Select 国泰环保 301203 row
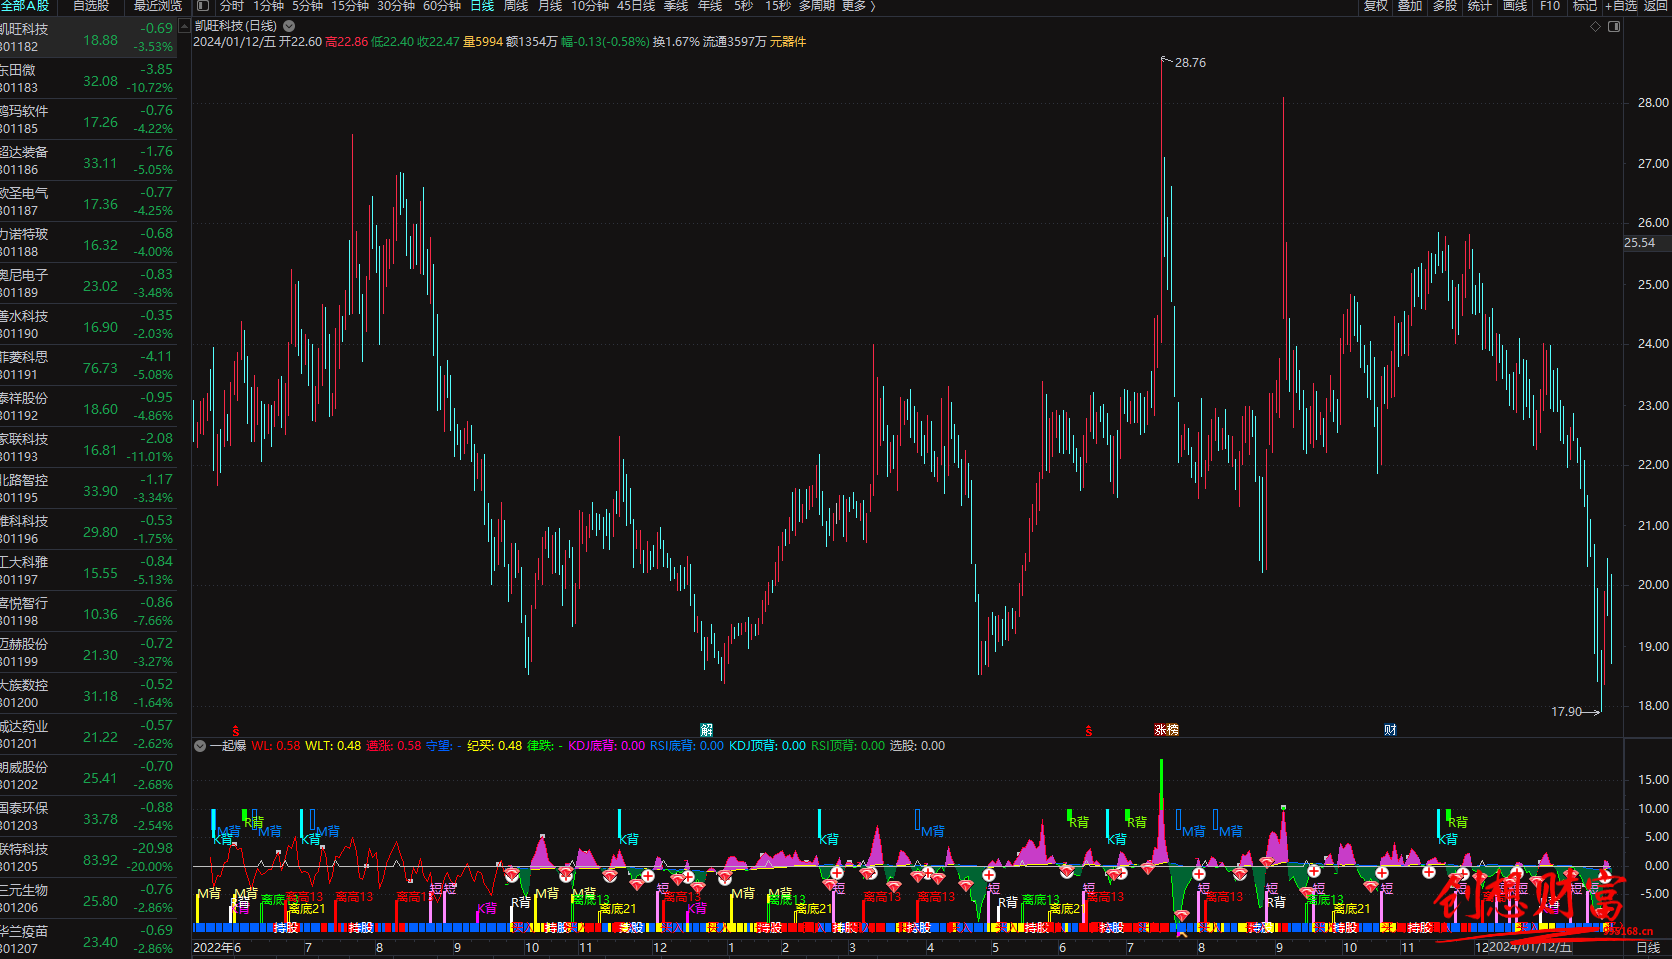Image resolution: width=1672 pixels, height=959 pixels. [88, 817]
